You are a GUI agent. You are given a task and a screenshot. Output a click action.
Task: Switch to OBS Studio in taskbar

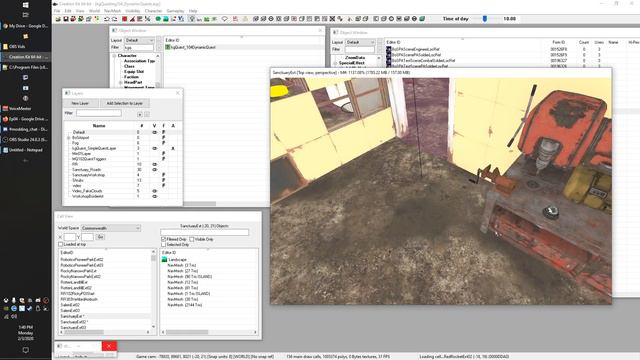point(26,140)
